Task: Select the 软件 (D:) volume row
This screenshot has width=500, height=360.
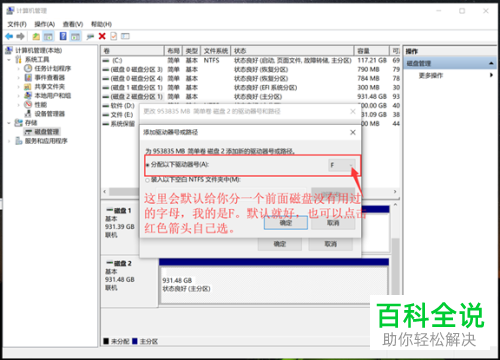Action: coord(123,106)
